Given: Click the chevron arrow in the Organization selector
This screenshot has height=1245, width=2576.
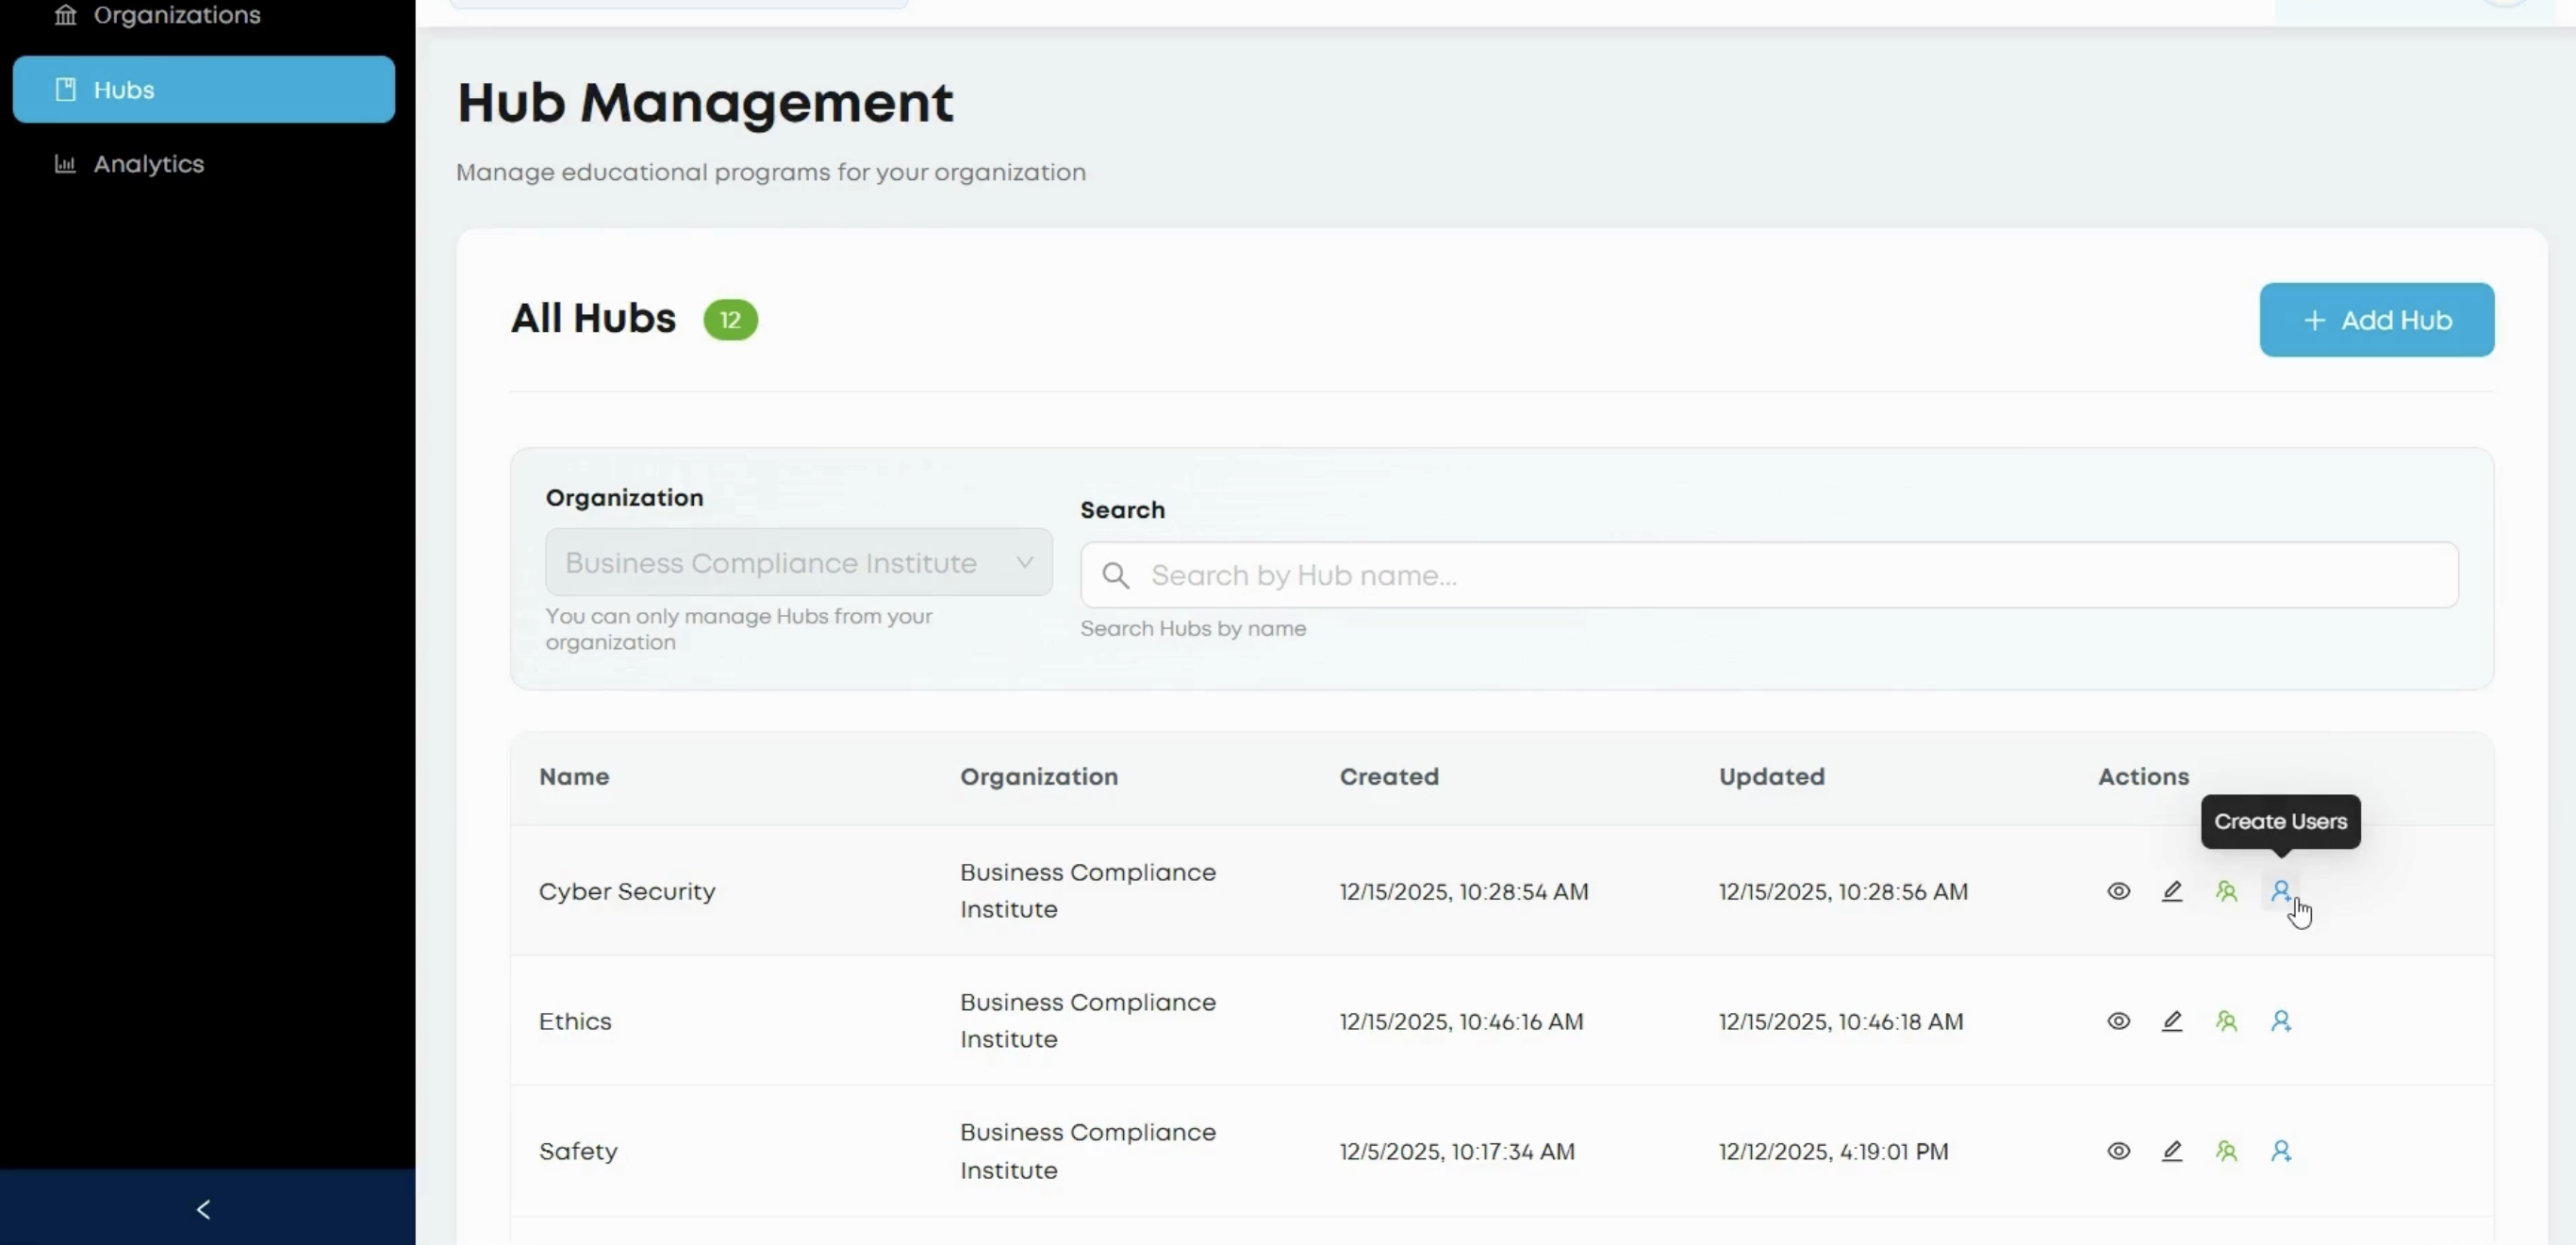Looking at the screenshot, I should (1024, 562).
